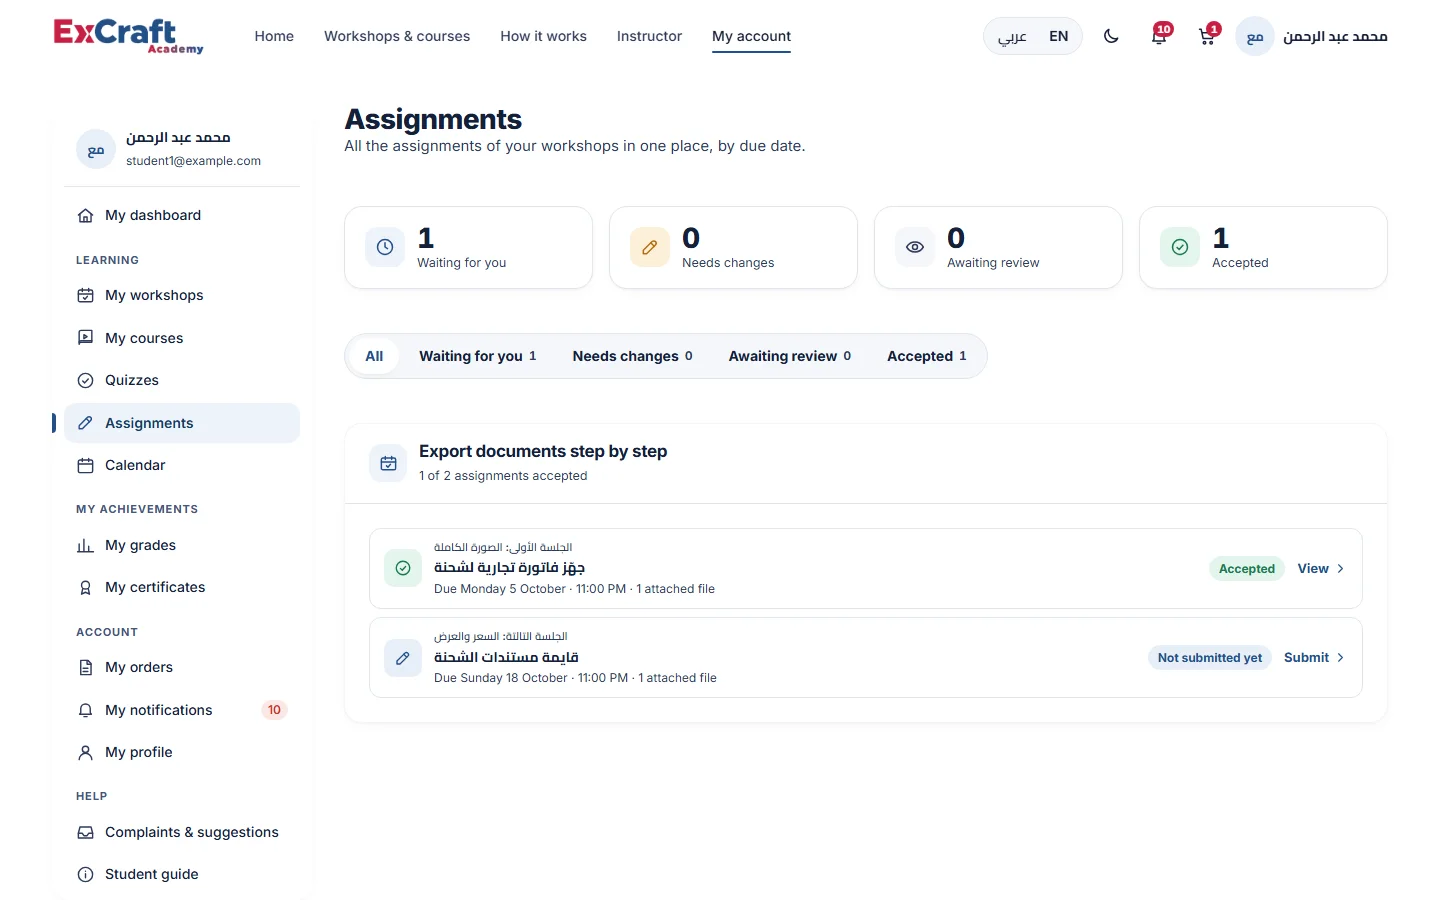
Task: Open My orders in sidebar
Action: pyautogui.click(x=182, y=667)
